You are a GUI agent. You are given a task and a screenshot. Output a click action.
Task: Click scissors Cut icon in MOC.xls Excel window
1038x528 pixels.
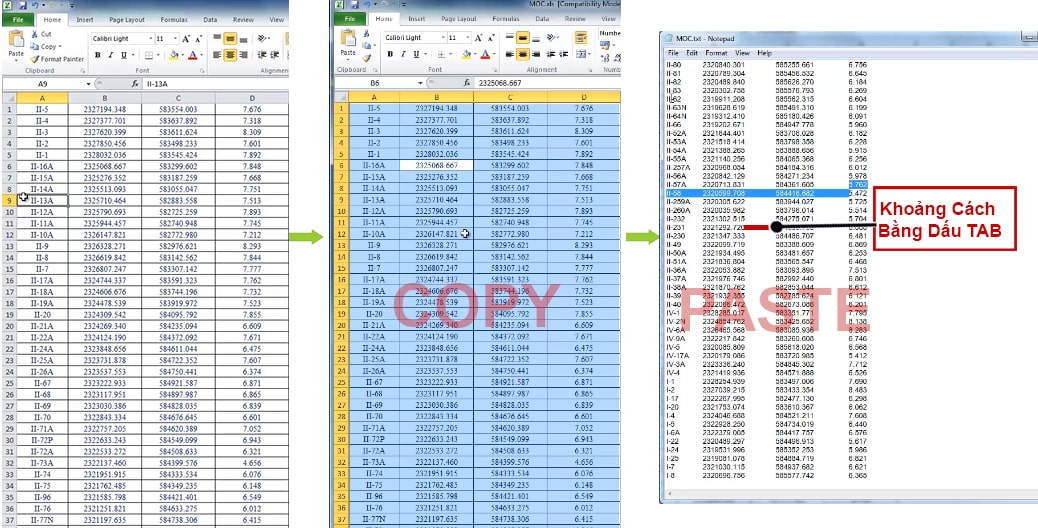[366, 34]
